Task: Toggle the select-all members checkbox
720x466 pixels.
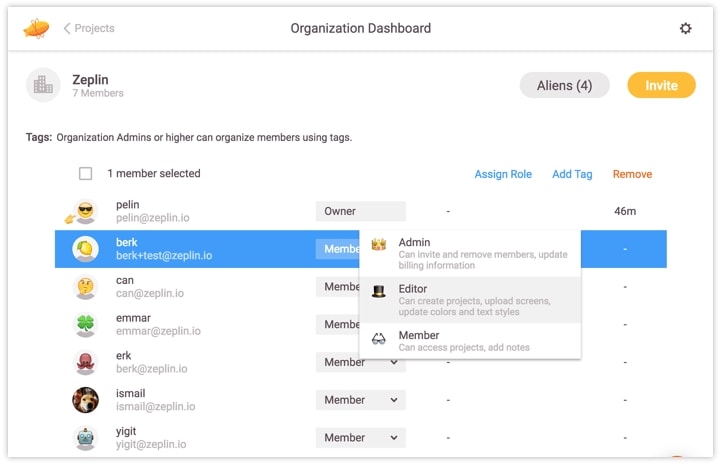Action: (x=85, y=174)
